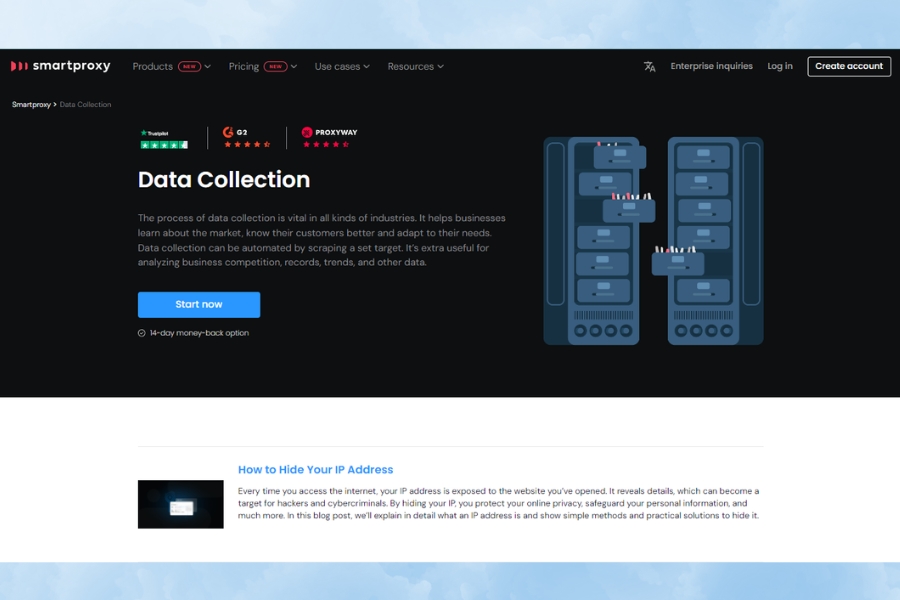Open the Pricing menu item
900x600 pixels.
[x=244, y=67]
